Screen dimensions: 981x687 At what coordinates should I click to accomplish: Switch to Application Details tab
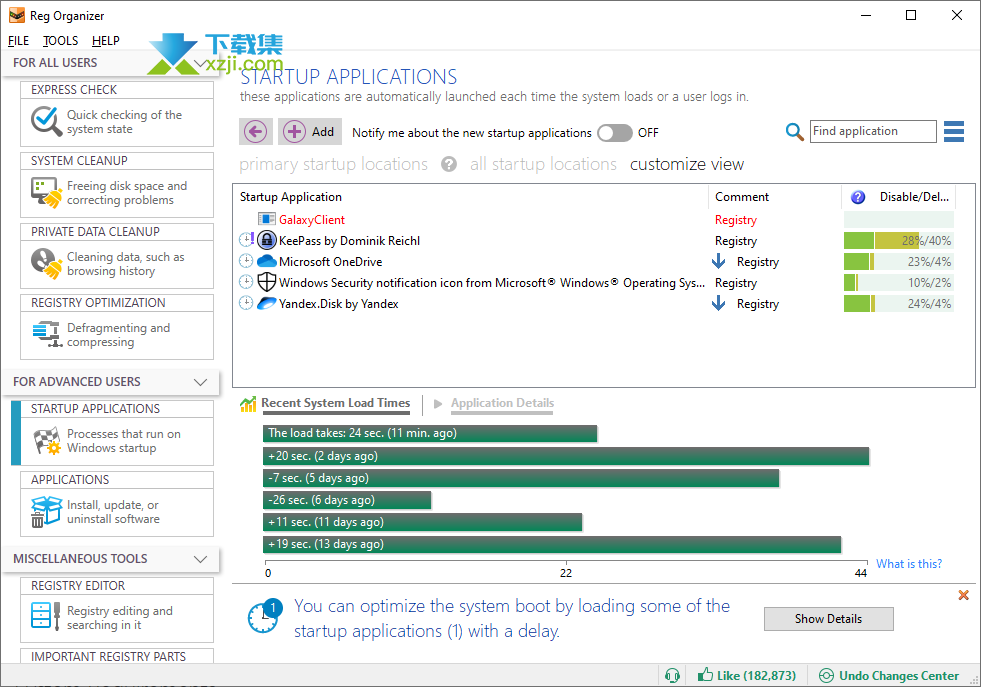[502, 403]
